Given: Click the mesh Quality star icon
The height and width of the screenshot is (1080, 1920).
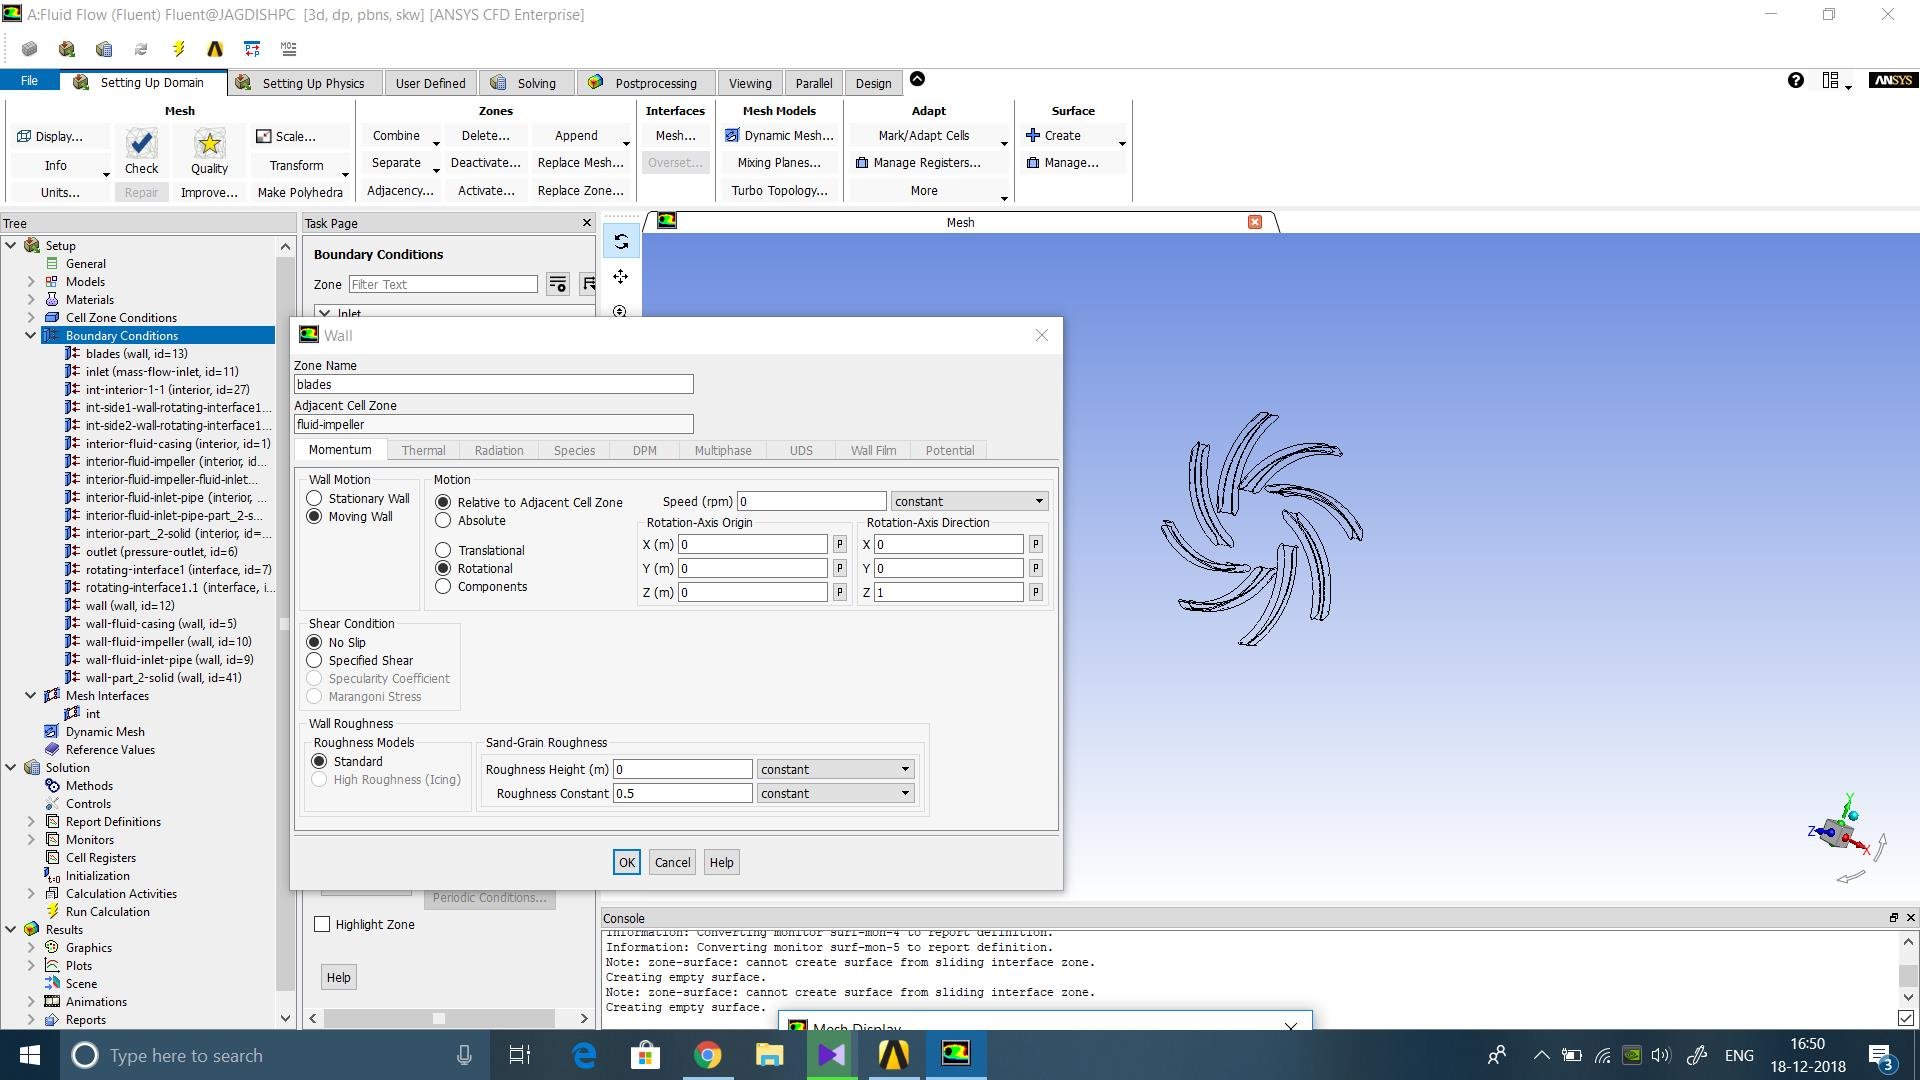Looking at the screenshot, I should pyautogui.click(x=209, y=144).
